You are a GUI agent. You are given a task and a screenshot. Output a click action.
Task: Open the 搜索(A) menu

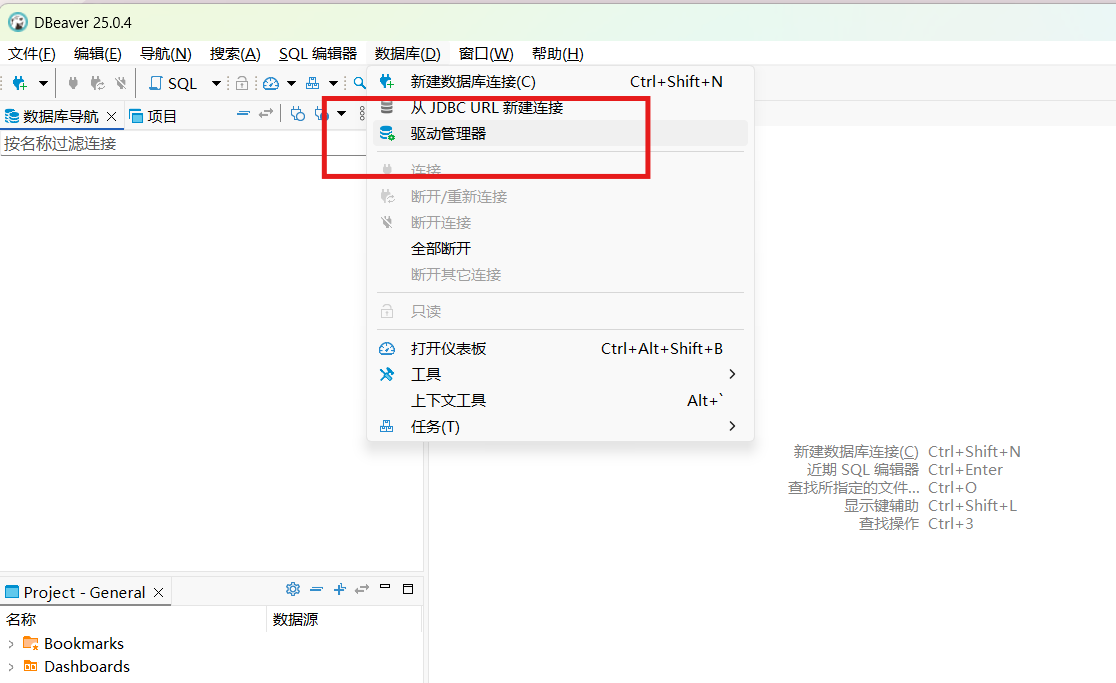click(x=235, y=53)
